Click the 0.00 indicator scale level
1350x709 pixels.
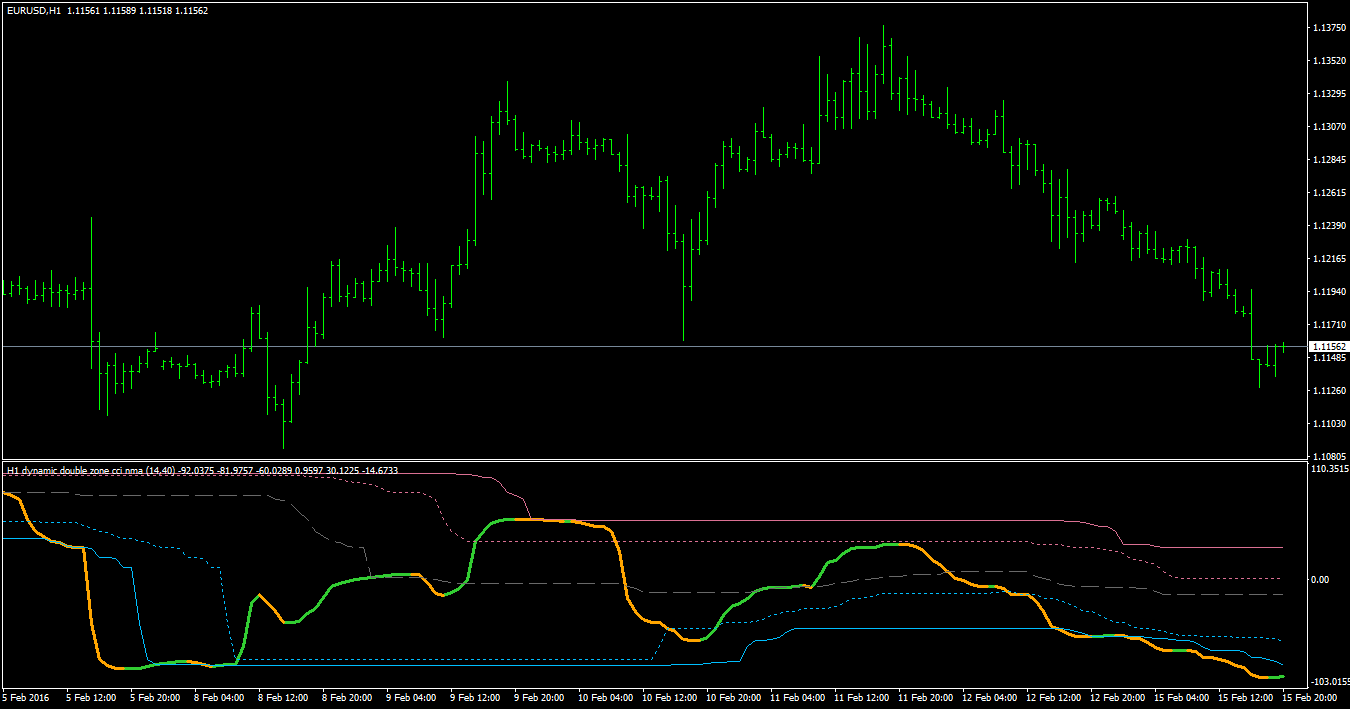pyautogui.click(x=1320, y=579)
